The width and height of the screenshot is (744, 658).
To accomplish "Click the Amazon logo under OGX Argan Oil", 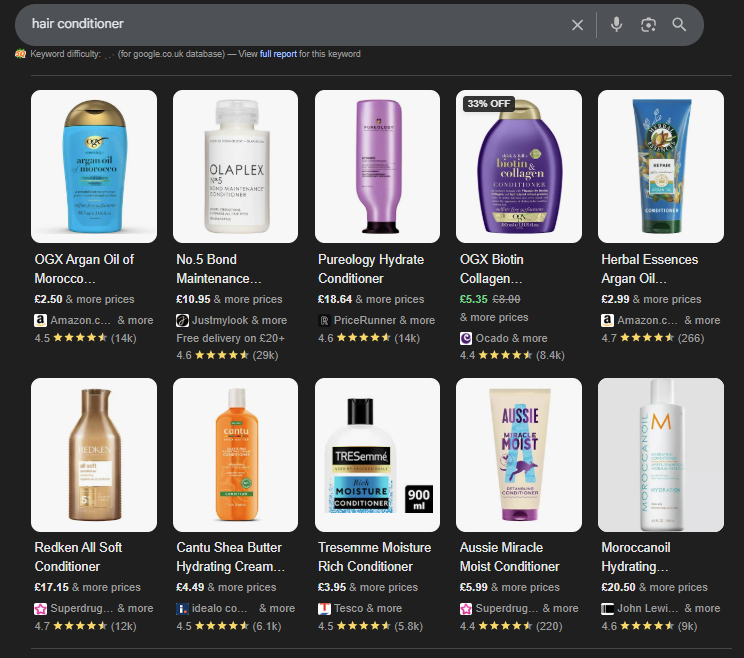I will tap(40, 320).
